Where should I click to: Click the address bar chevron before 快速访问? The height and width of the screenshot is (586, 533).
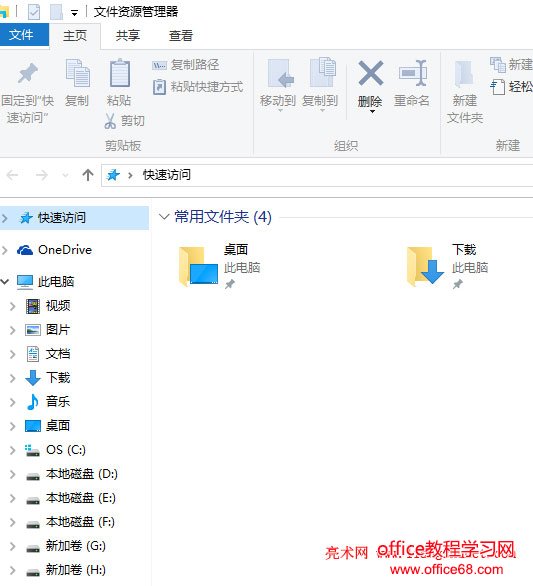(130, 175)
